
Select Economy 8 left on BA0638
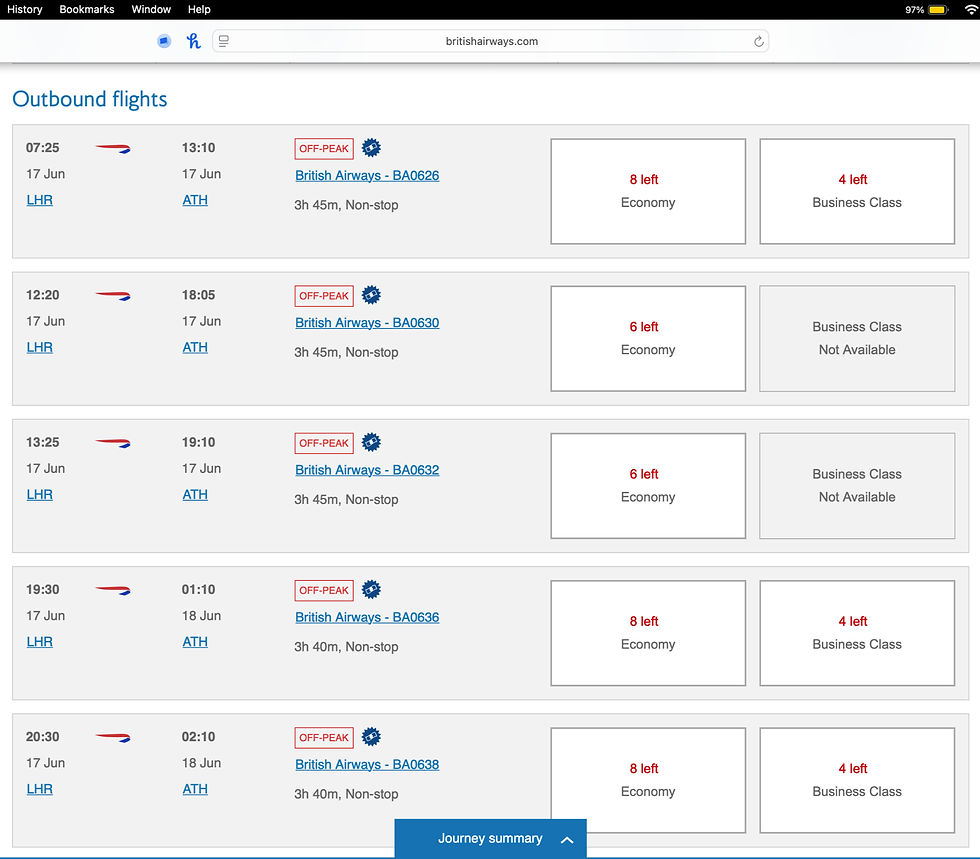[648, 780]
